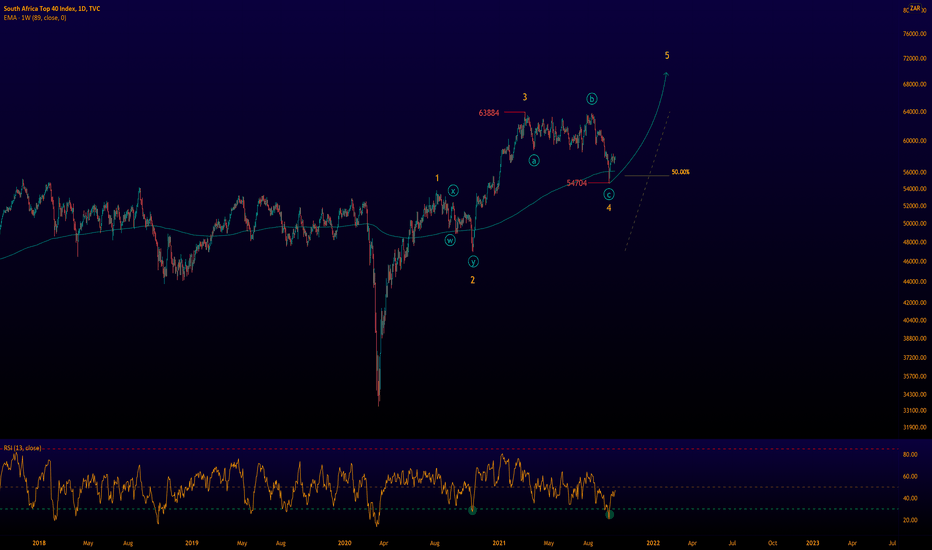
Task: Click the orange wave 3 label
Action: tap(525, 97)
